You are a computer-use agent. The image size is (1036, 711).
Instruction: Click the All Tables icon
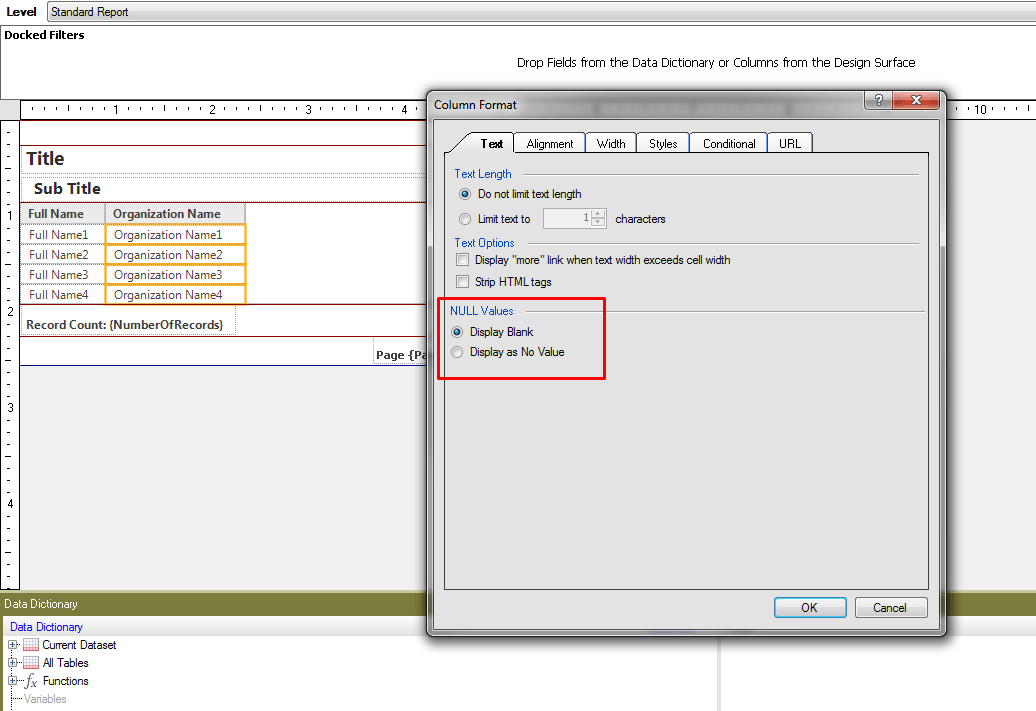[30, 663]
